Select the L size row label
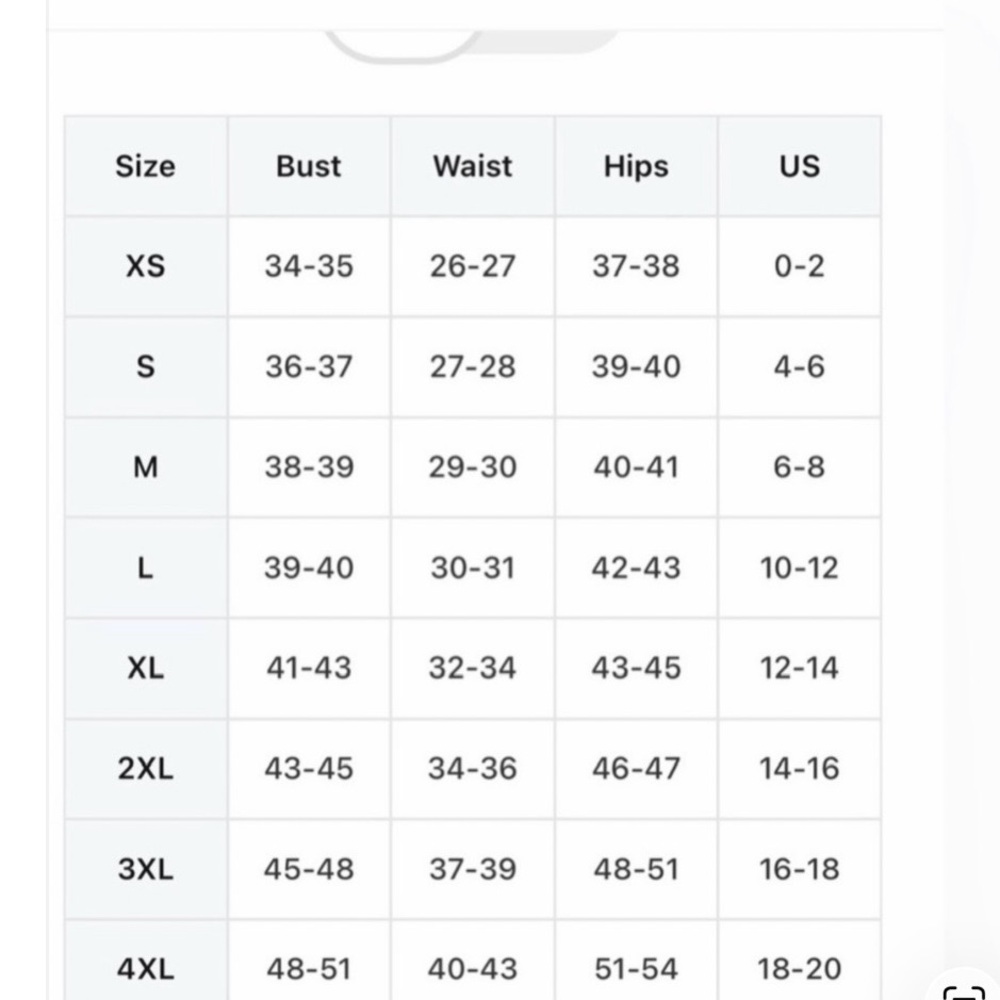The image size is (1000, 1000). tap(146, 568)
